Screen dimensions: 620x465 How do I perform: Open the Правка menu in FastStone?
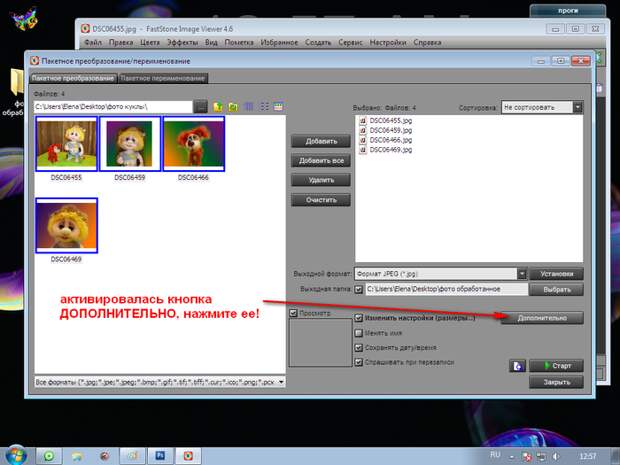pyautogui.click(x=121, y=42)
